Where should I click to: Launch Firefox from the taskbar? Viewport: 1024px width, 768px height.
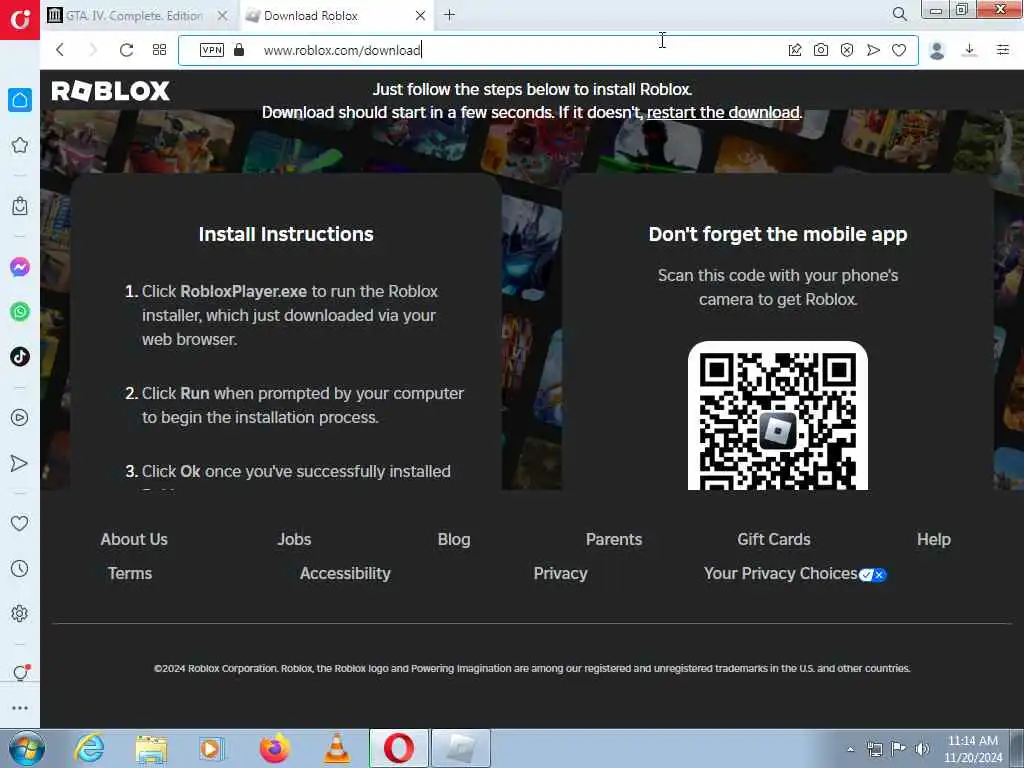coord(275,748)
